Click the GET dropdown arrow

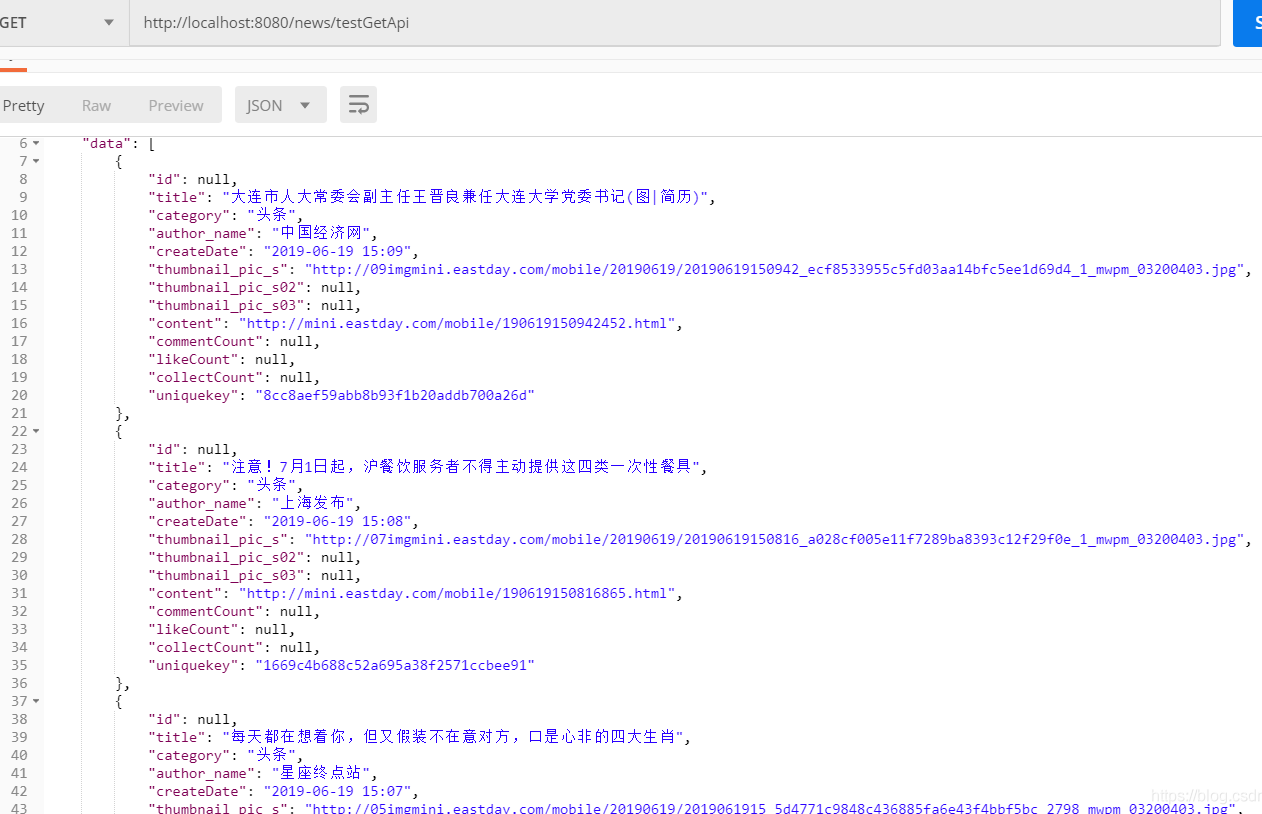tap(108, 22)
